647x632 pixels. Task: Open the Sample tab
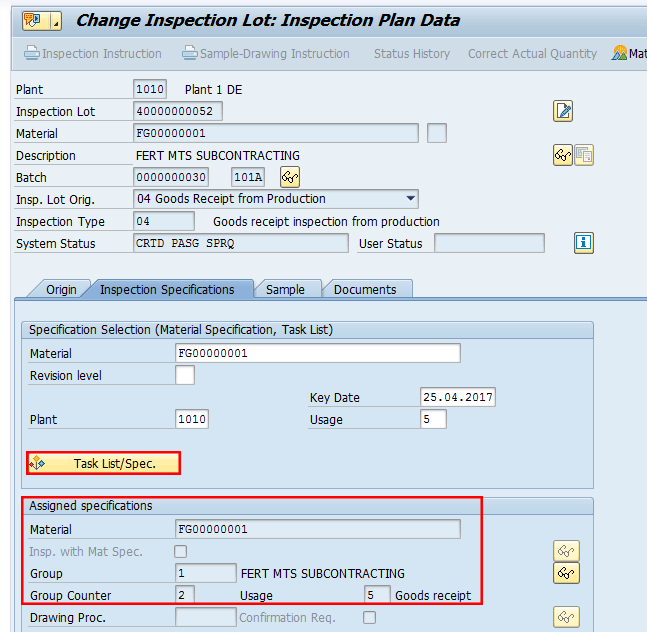[285, 289]
